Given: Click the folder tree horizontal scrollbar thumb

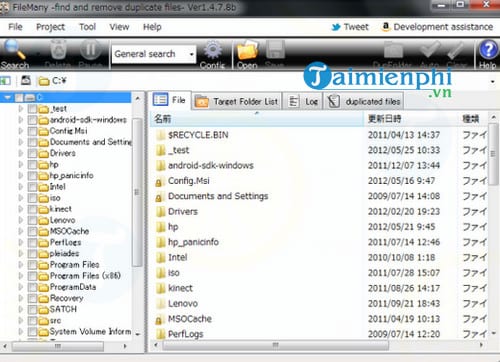Looking at the screenshot, I should point(57,346).
